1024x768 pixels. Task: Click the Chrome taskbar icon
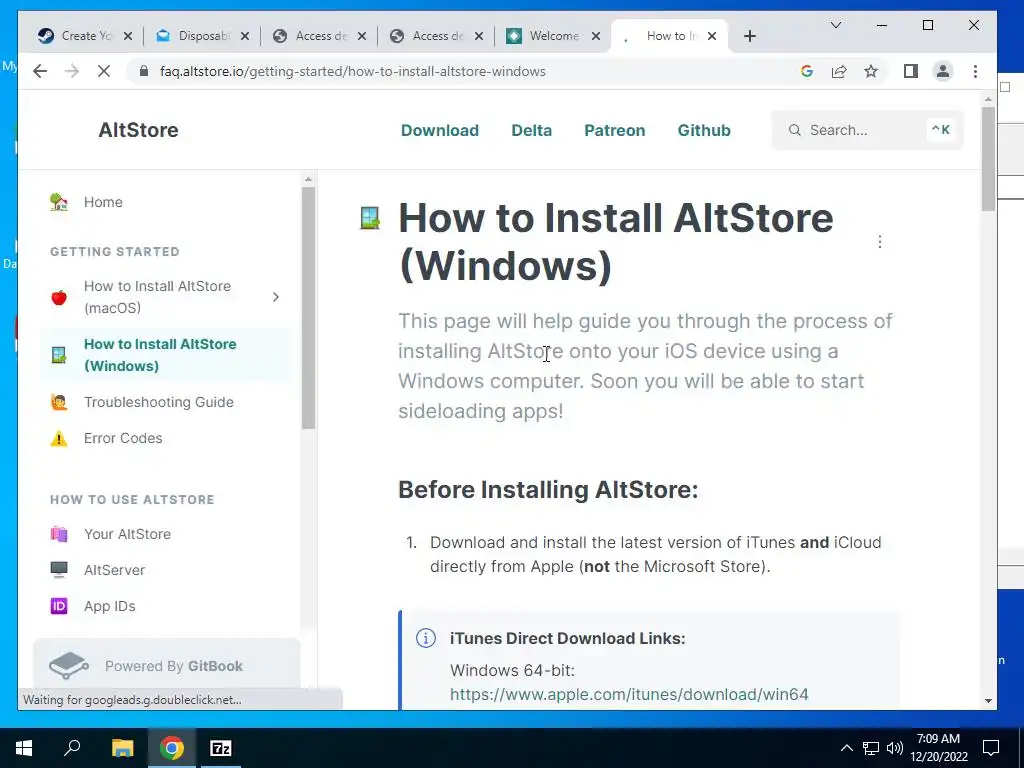click(172, 748)
